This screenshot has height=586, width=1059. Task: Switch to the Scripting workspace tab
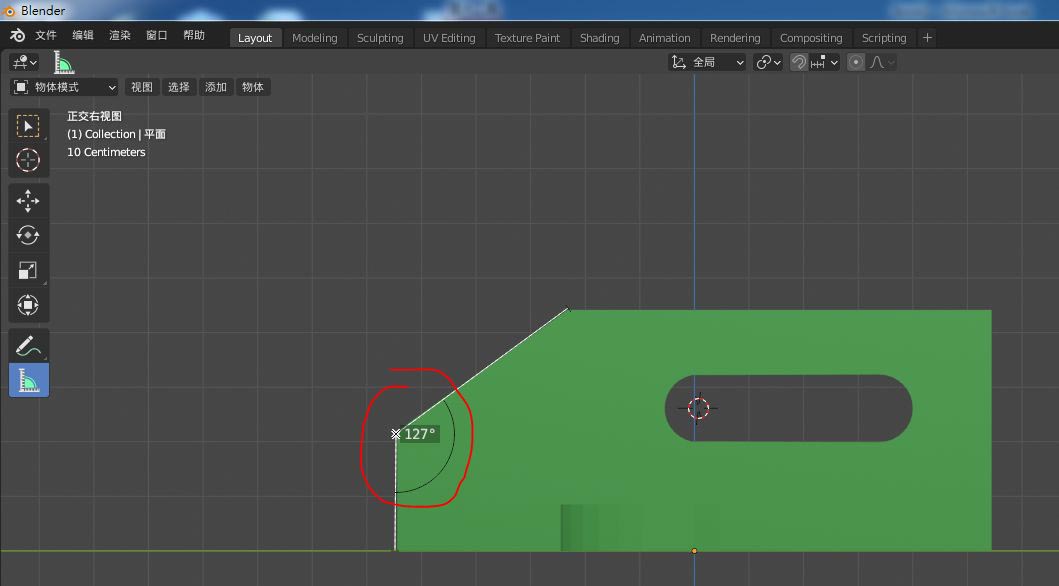(884, 38)
